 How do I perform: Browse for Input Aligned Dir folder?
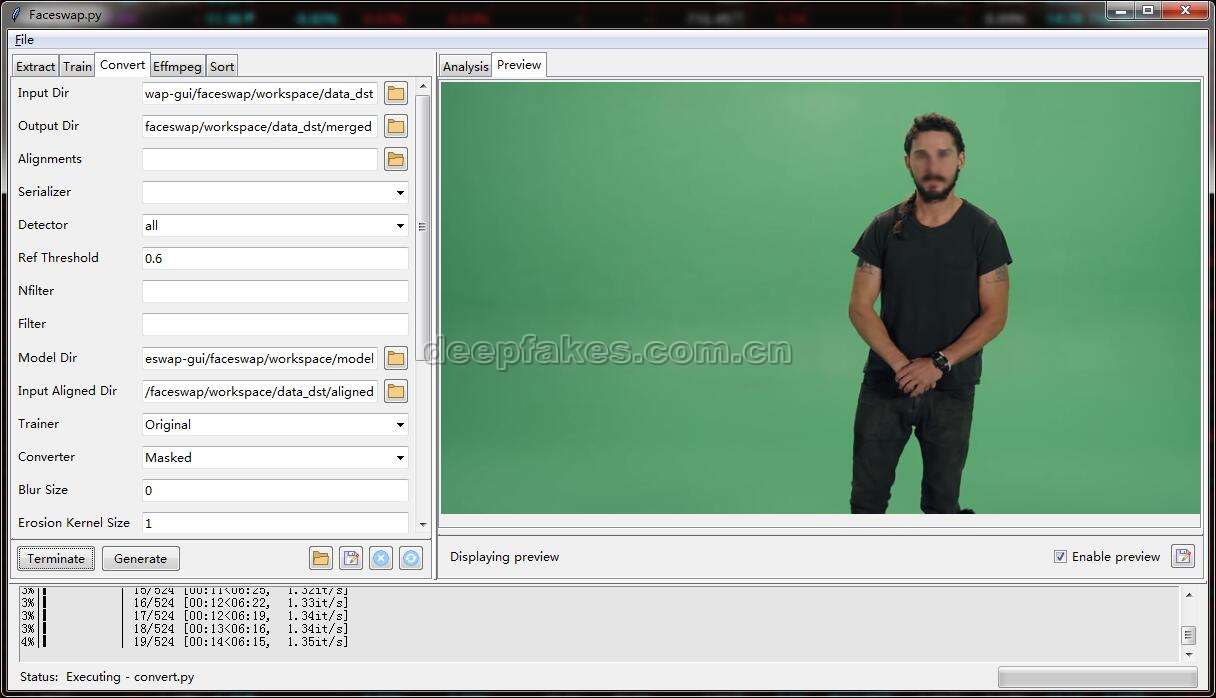(396, 391)
